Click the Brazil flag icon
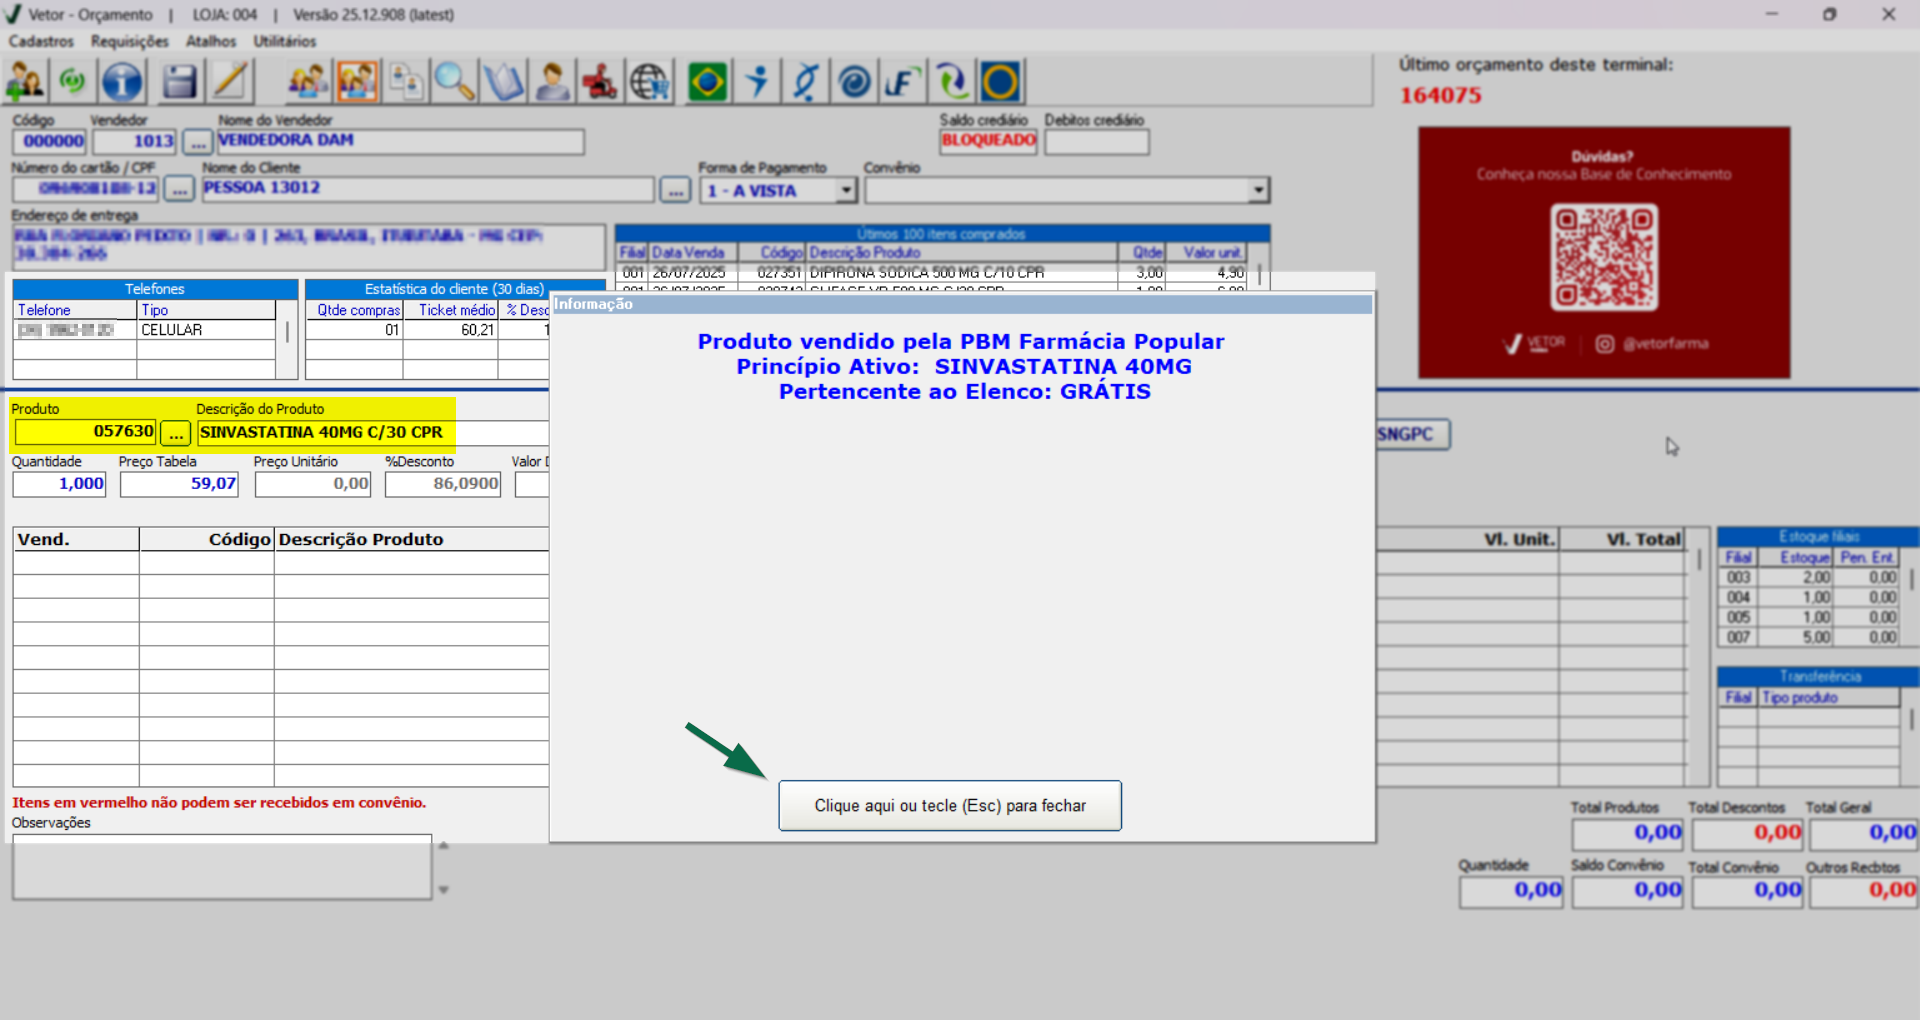Viewport: 1920px width, 1020px height. pos(708,82)
